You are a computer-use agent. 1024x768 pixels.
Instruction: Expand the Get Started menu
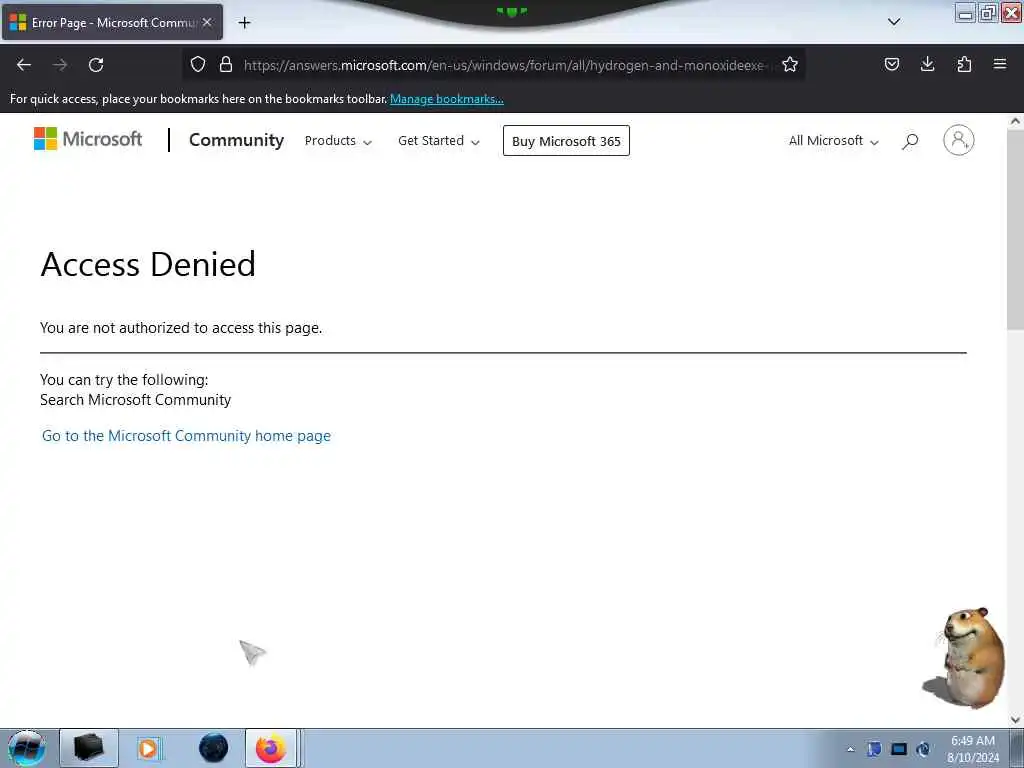click(x=438, y=141)
